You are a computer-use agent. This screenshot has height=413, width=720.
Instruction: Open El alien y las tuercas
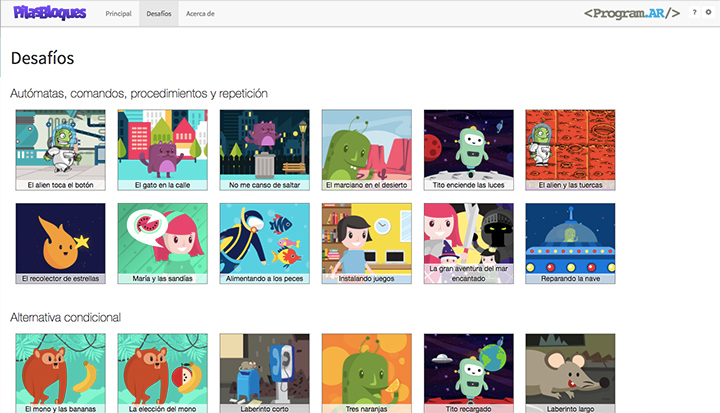point(570,149)
